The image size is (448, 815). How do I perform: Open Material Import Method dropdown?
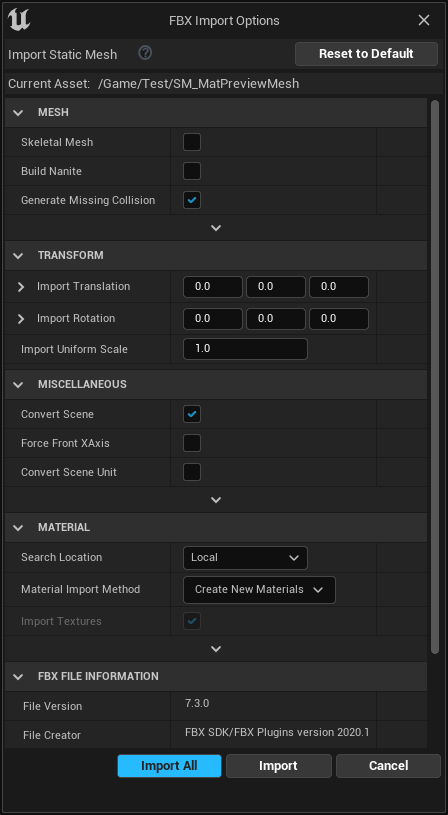point(259,589)
